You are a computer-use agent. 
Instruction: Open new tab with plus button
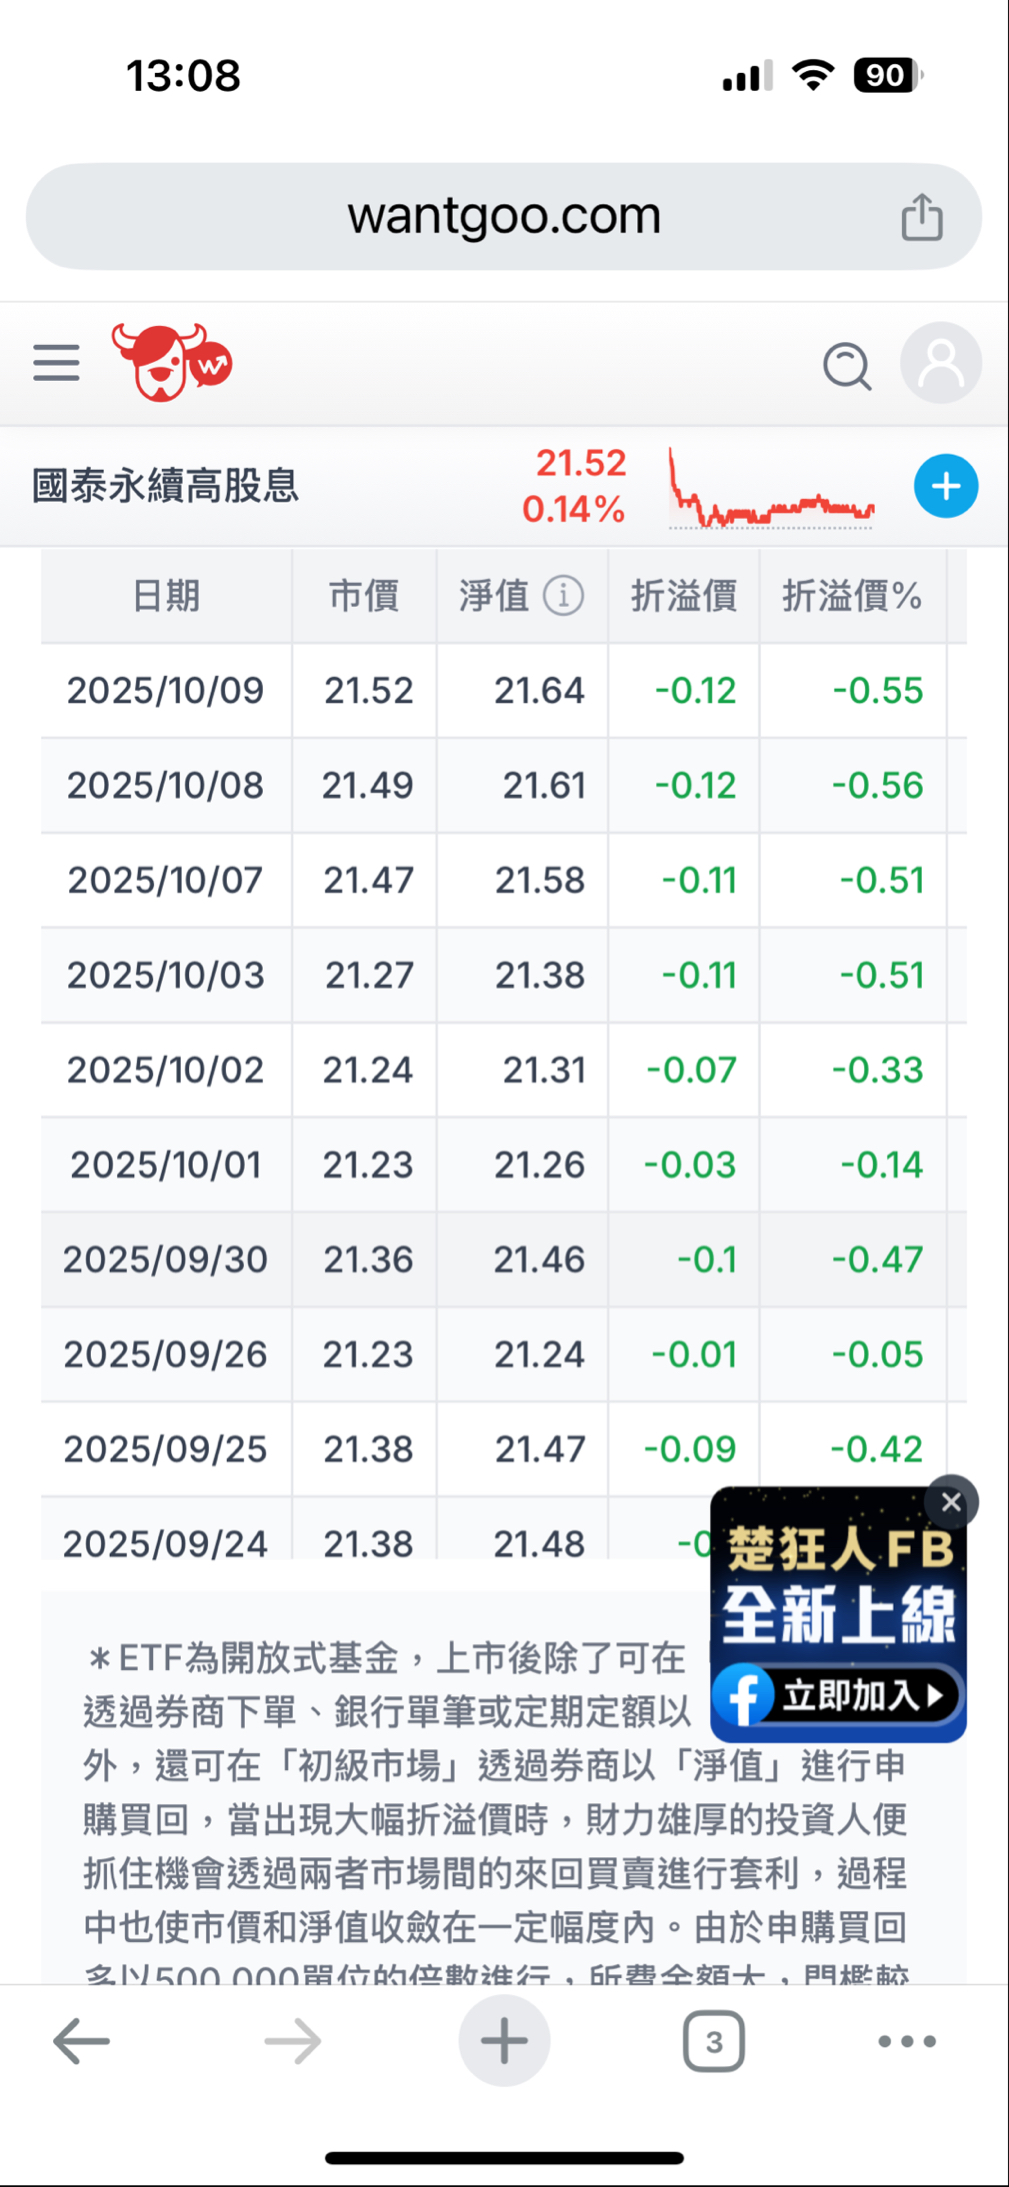pyautogui.click(x=504, y=2040)
